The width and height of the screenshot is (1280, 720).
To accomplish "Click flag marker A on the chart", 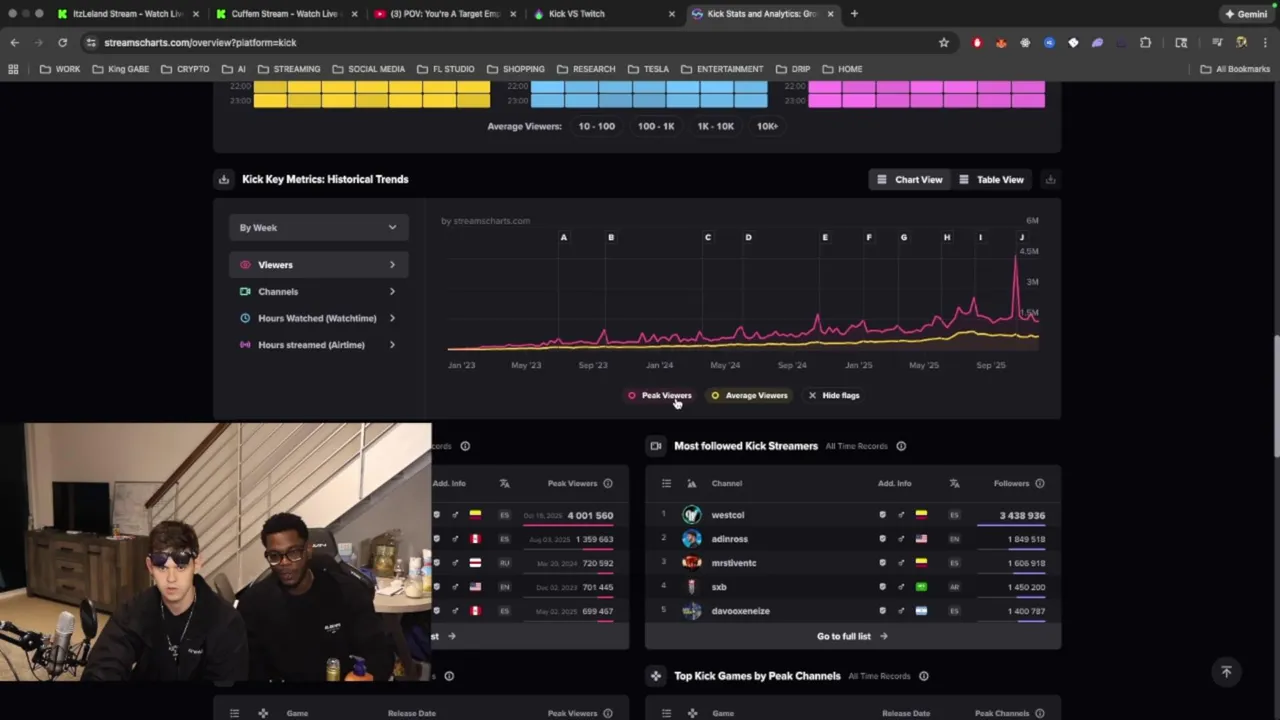I will [x=564, y=237].
